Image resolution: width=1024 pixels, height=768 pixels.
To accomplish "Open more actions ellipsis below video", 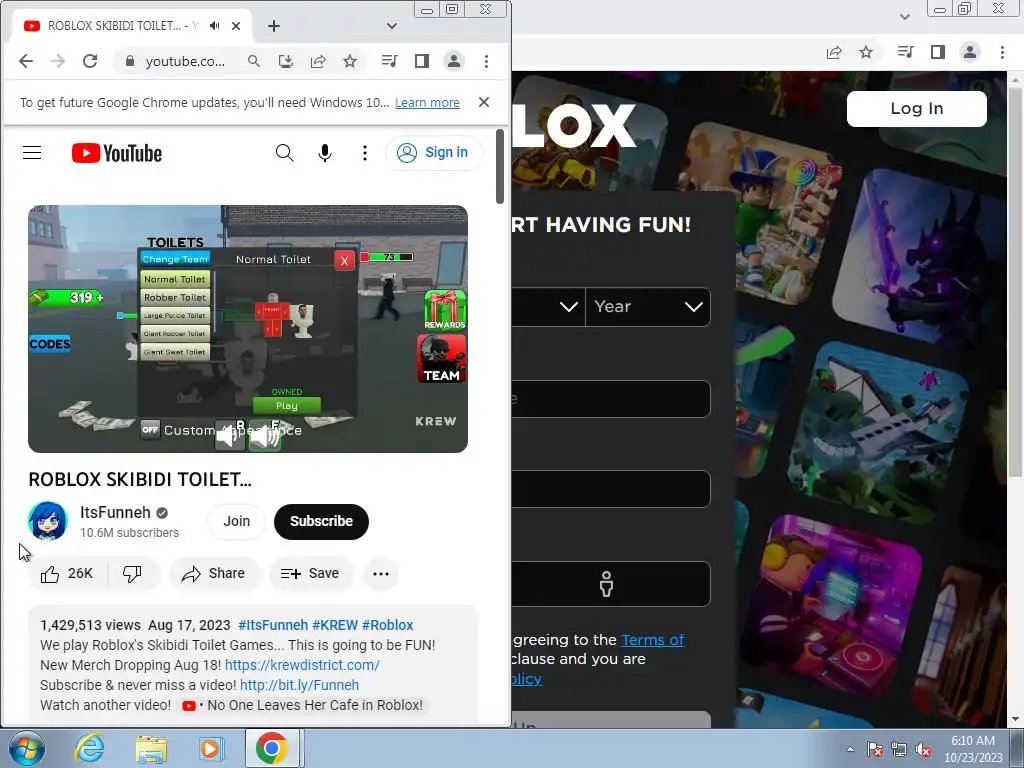I will 381,573.
